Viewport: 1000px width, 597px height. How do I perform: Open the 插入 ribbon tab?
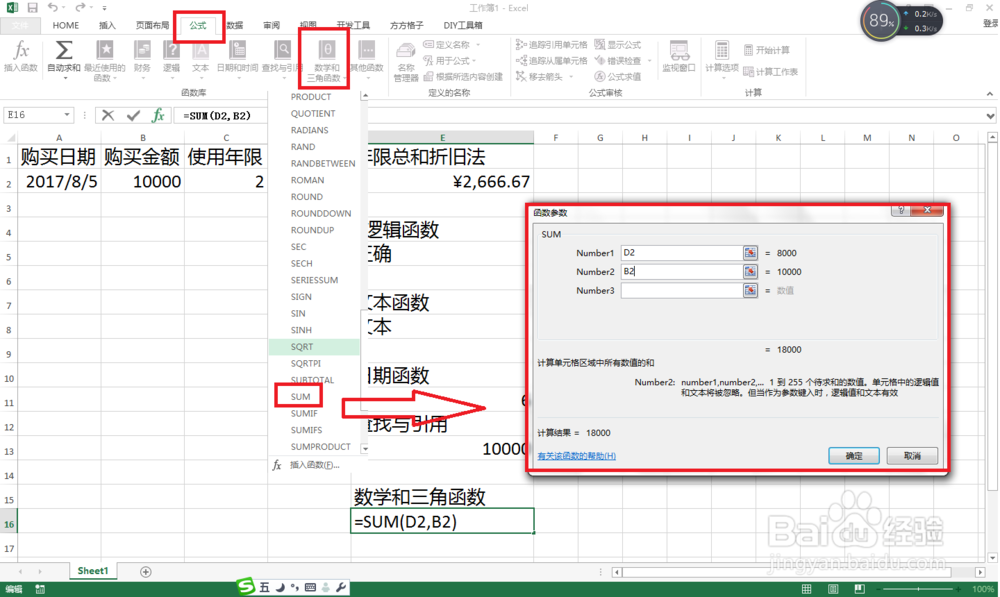(107, 26)
